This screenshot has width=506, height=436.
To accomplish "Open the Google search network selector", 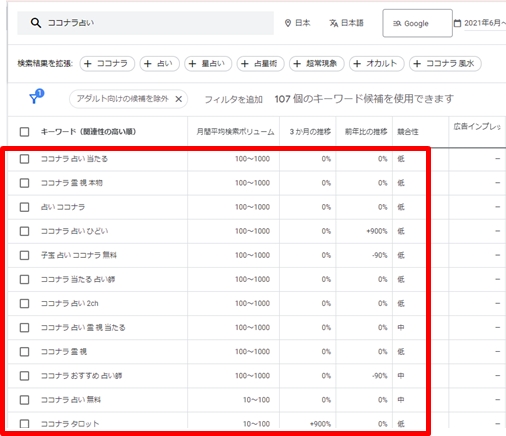I will (417, 23).
